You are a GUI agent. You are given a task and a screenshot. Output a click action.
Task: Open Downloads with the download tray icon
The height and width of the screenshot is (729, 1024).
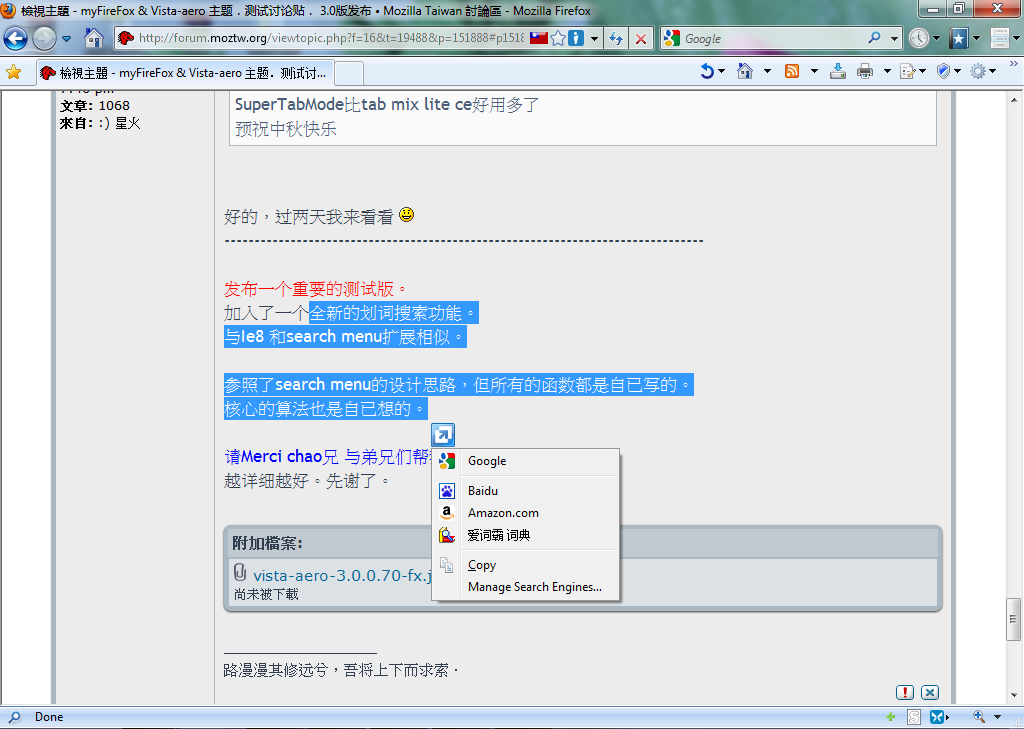click(838, 71)
